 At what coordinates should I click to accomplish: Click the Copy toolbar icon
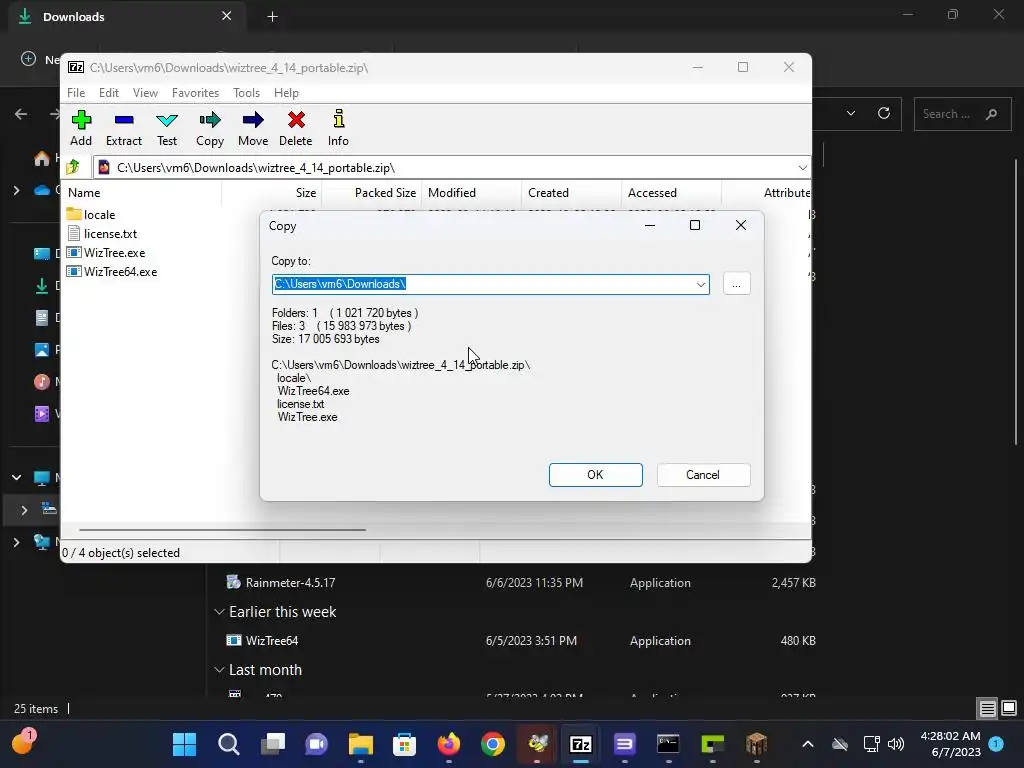point(210,128)
